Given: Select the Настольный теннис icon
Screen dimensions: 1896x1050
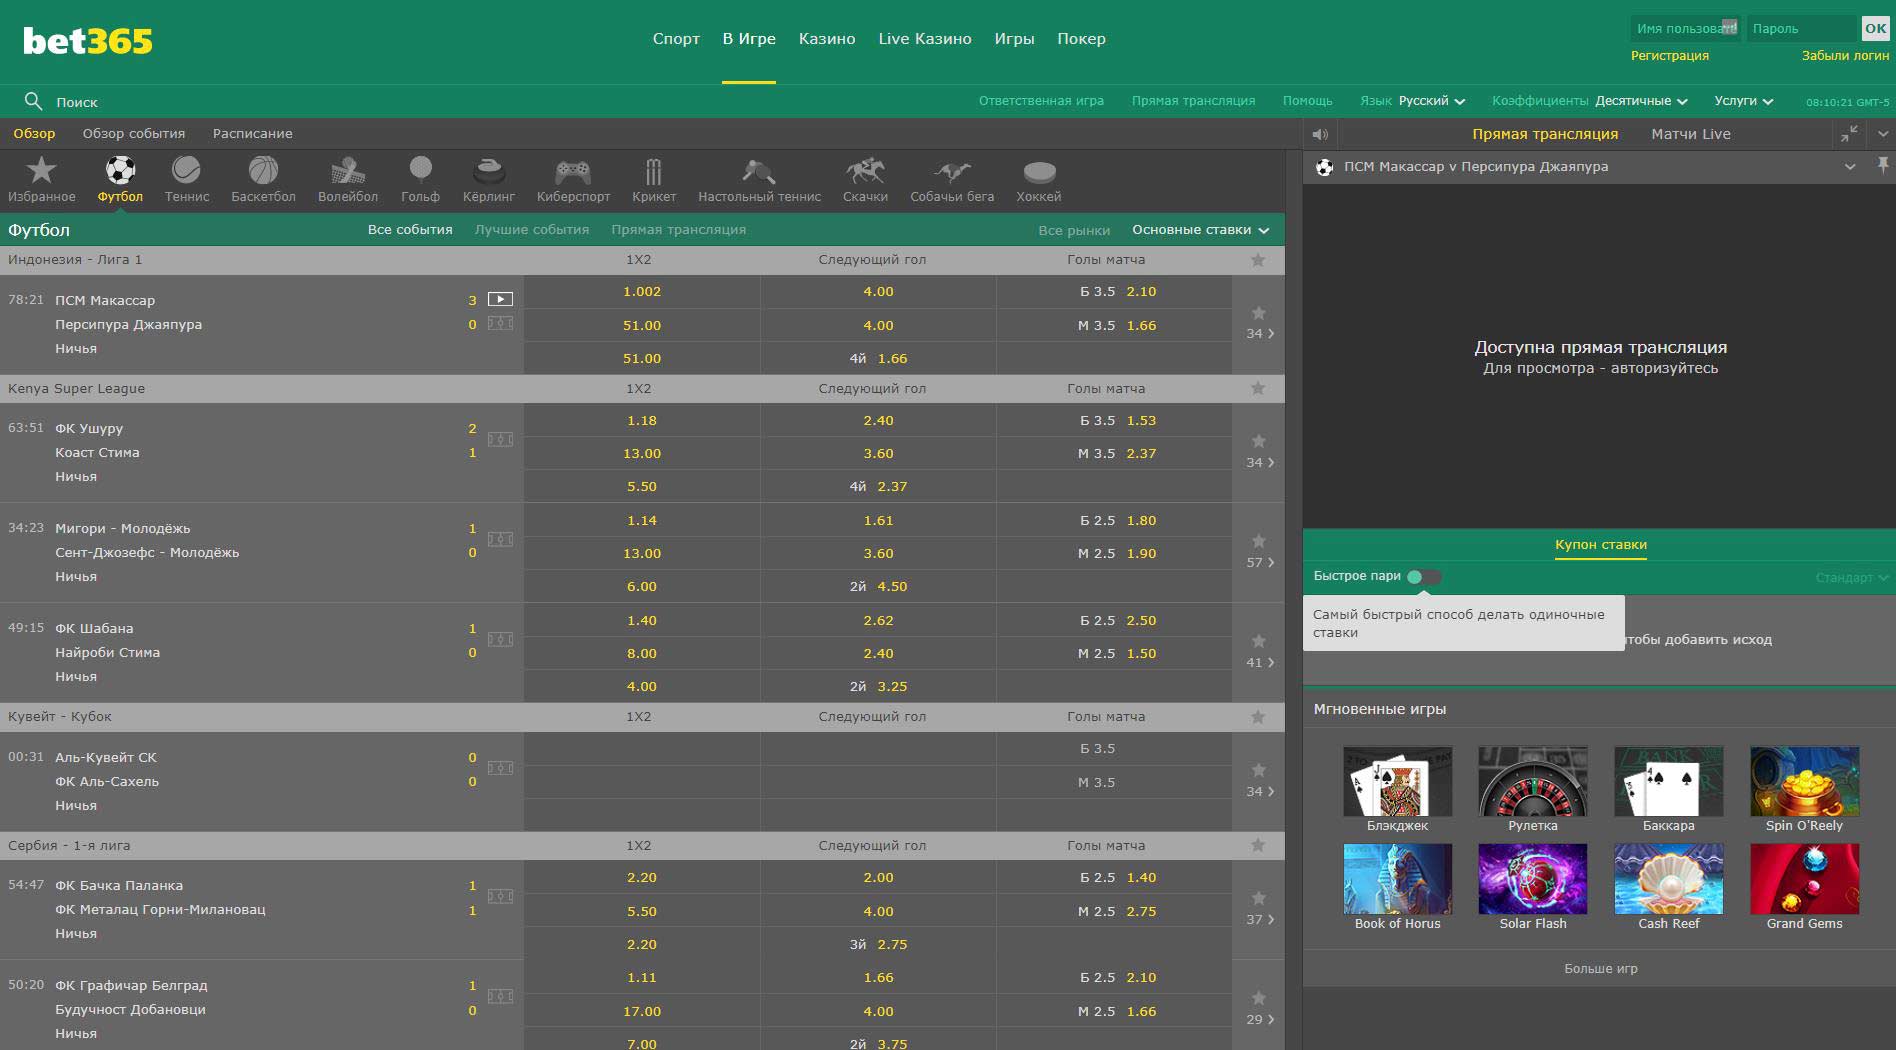Looking at the screenshot, I should click(759, 171).
